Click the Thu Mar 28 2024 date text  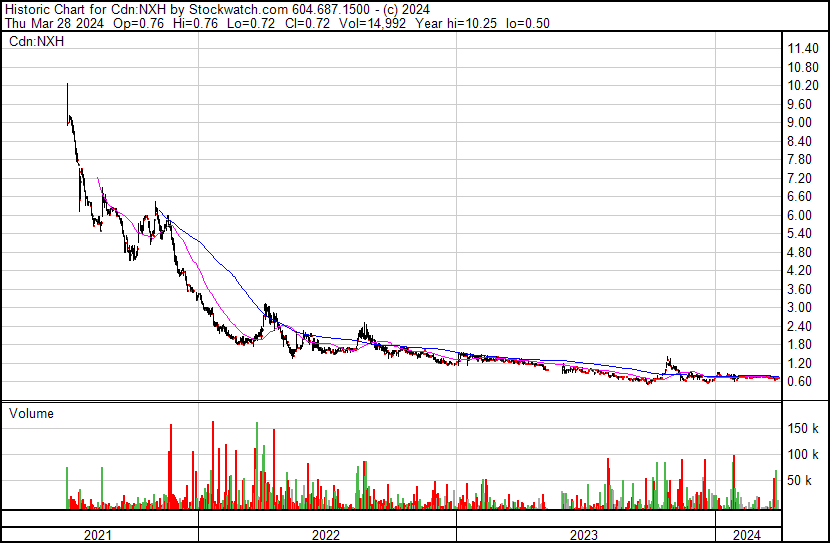(x=51, y=25)
